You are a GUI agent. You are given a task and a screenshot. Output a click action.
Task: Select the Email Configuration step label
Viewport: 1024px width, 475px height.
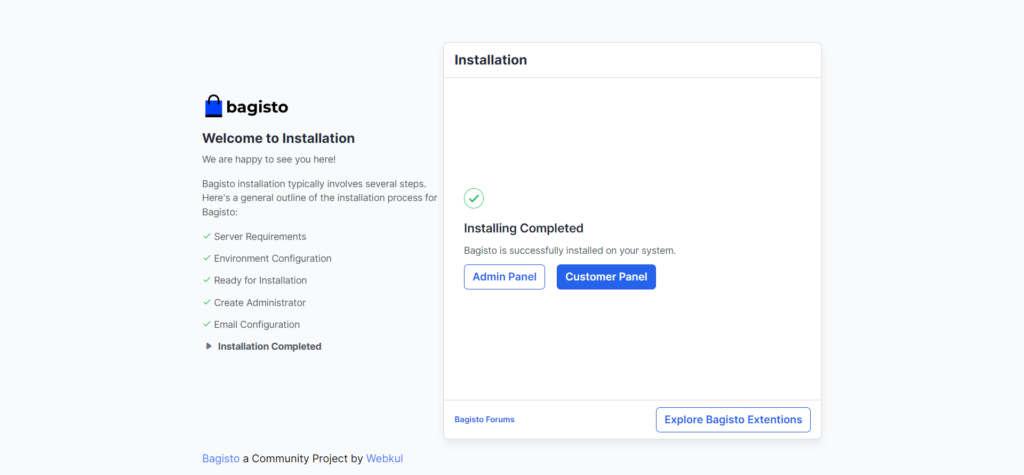pyautogui.click(x=256, y=324)
